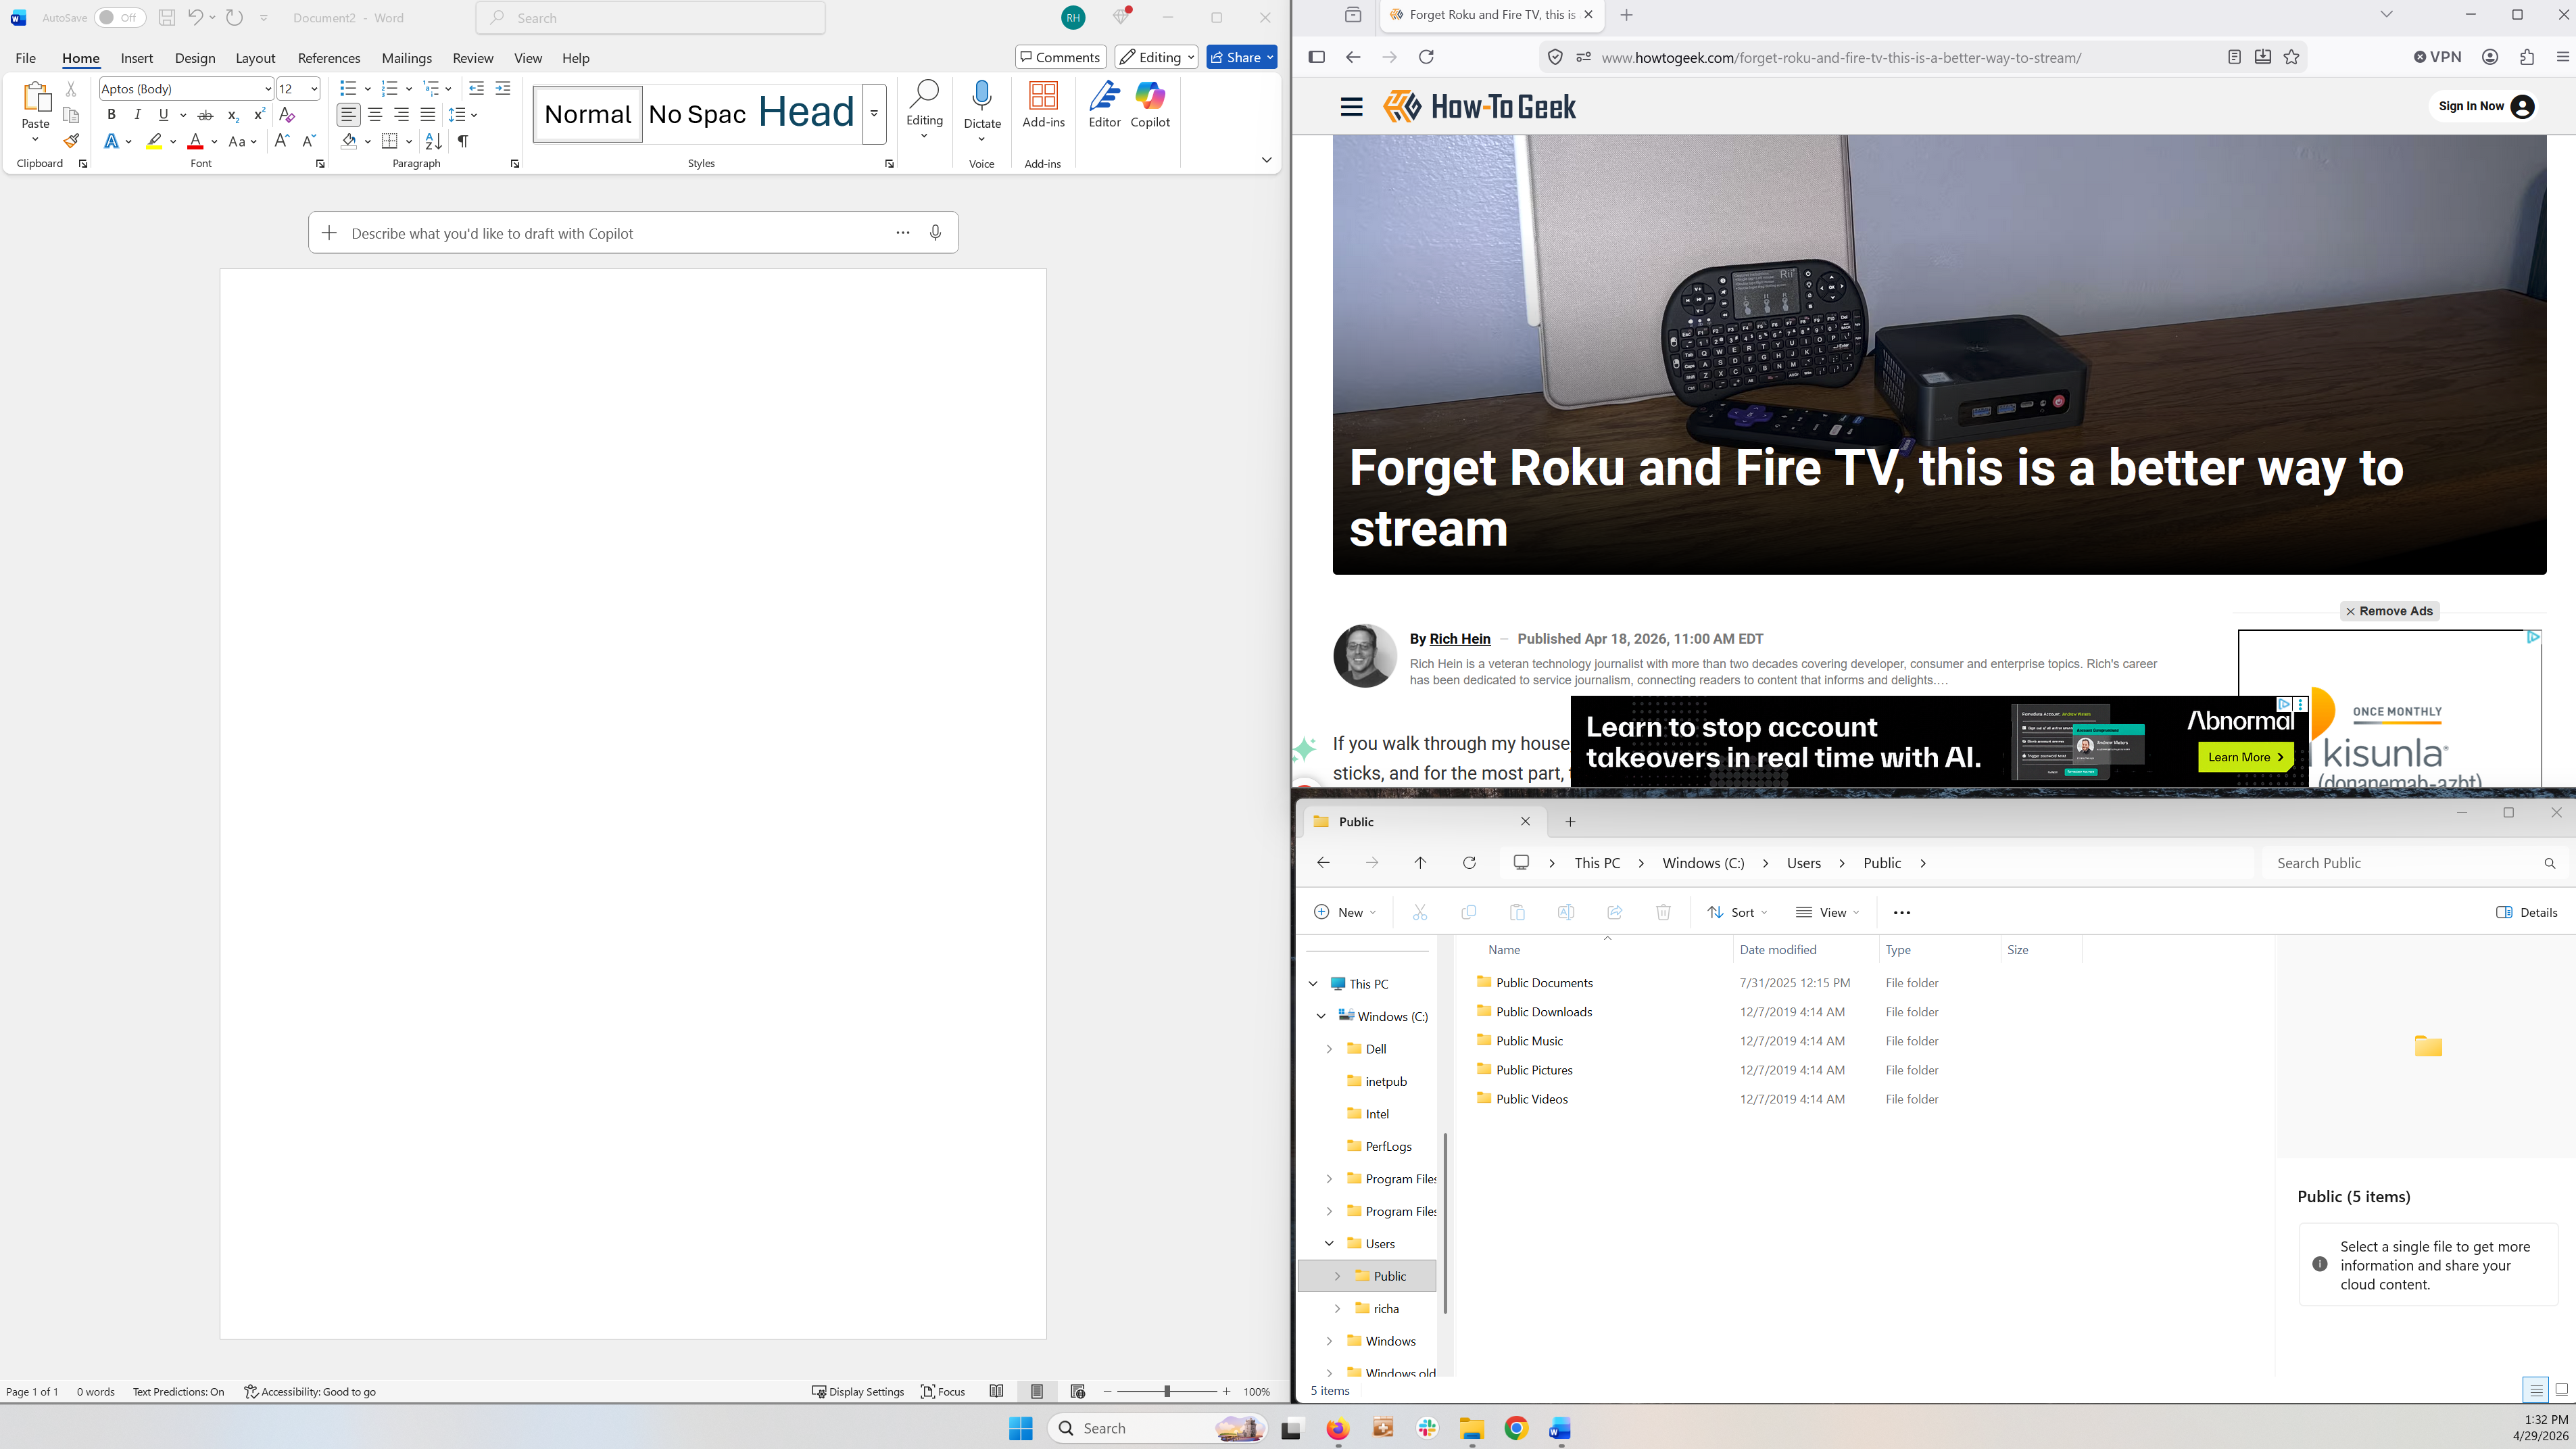2576x1449 pixels.
Task: Click the Copilot draft microphone icon
Action: pyautogui.click(x=935, y=233)
